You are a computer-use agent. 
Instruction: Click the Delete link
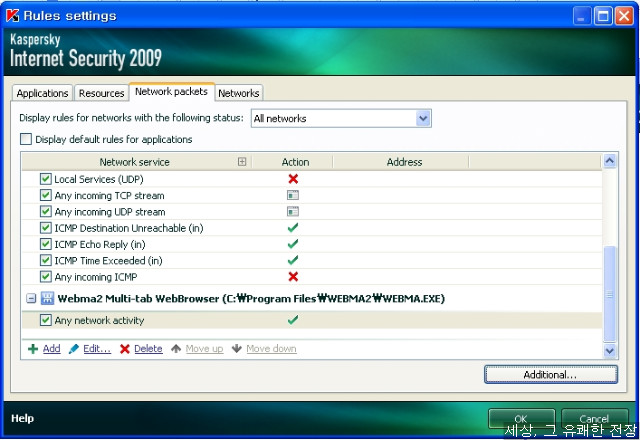point(148,349)
